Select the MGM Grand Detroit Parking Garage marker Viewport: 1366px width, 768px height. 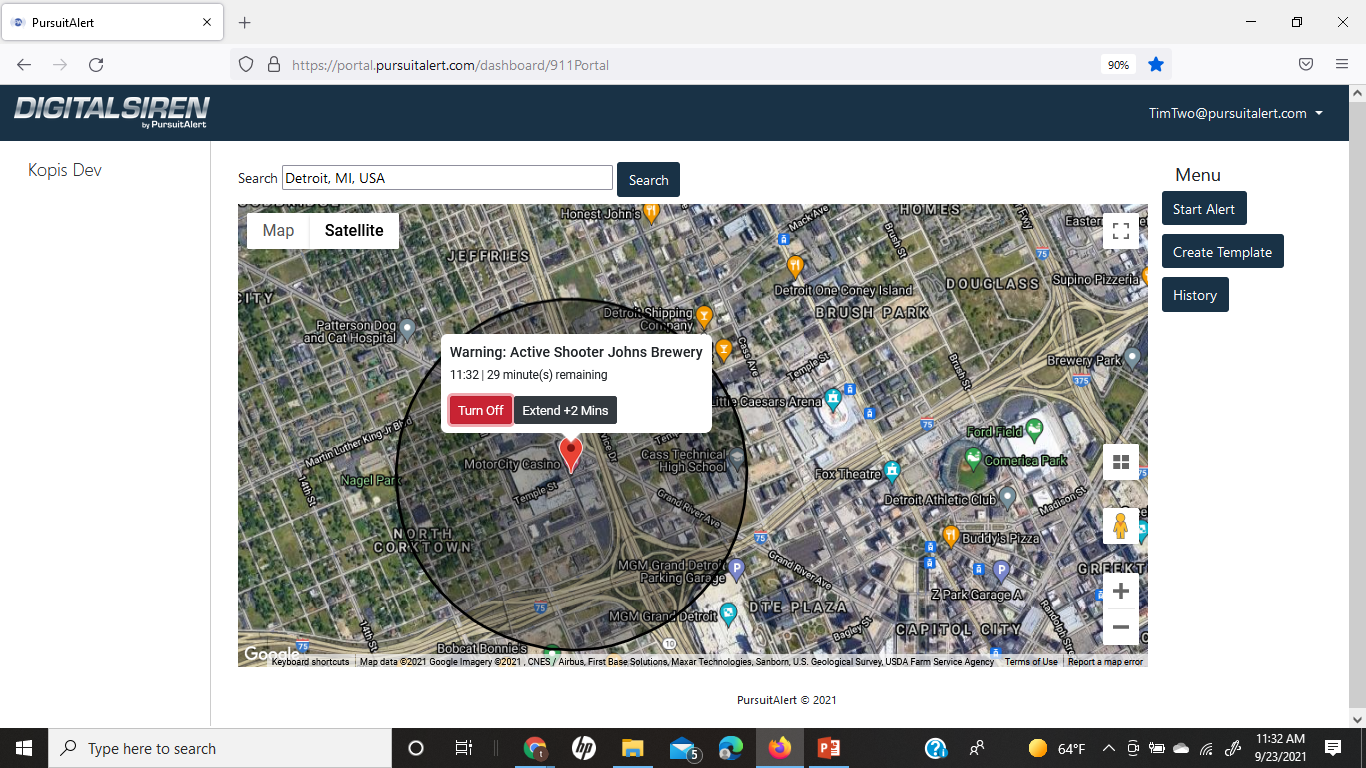(x=736, y=569)
